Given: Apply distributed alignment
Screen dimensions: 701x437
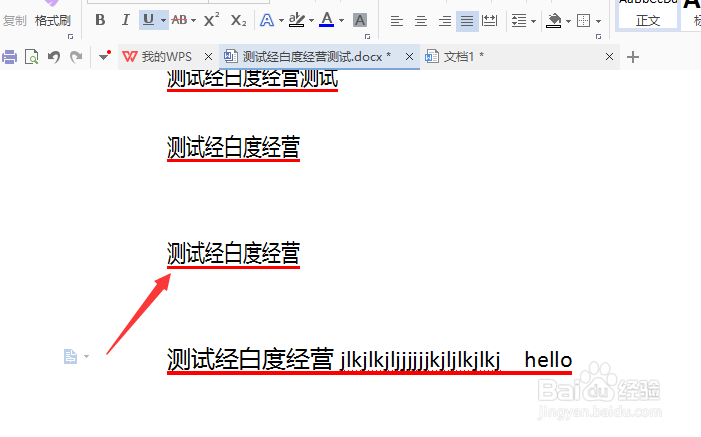Looking at the screenshot, I should point(490,21).
